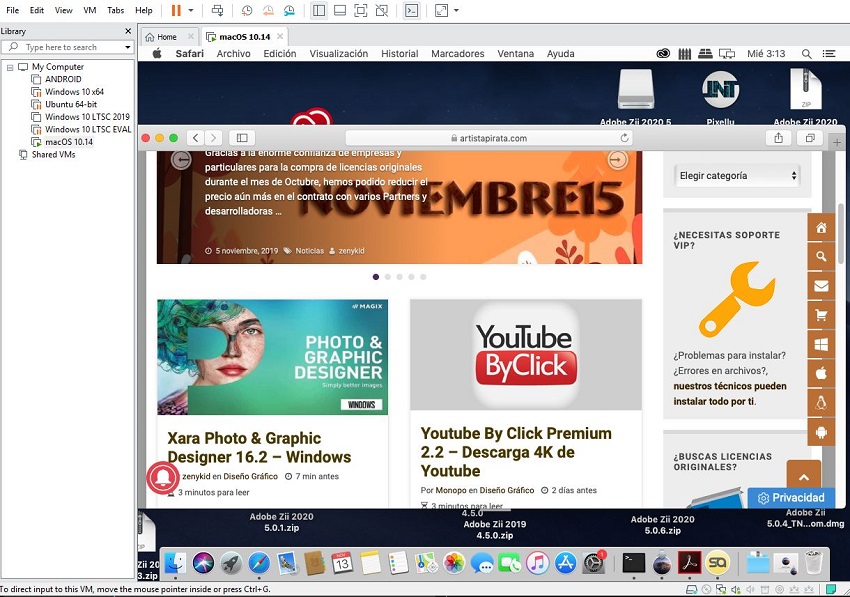Open Terminal from the Dock

point(633,563)
